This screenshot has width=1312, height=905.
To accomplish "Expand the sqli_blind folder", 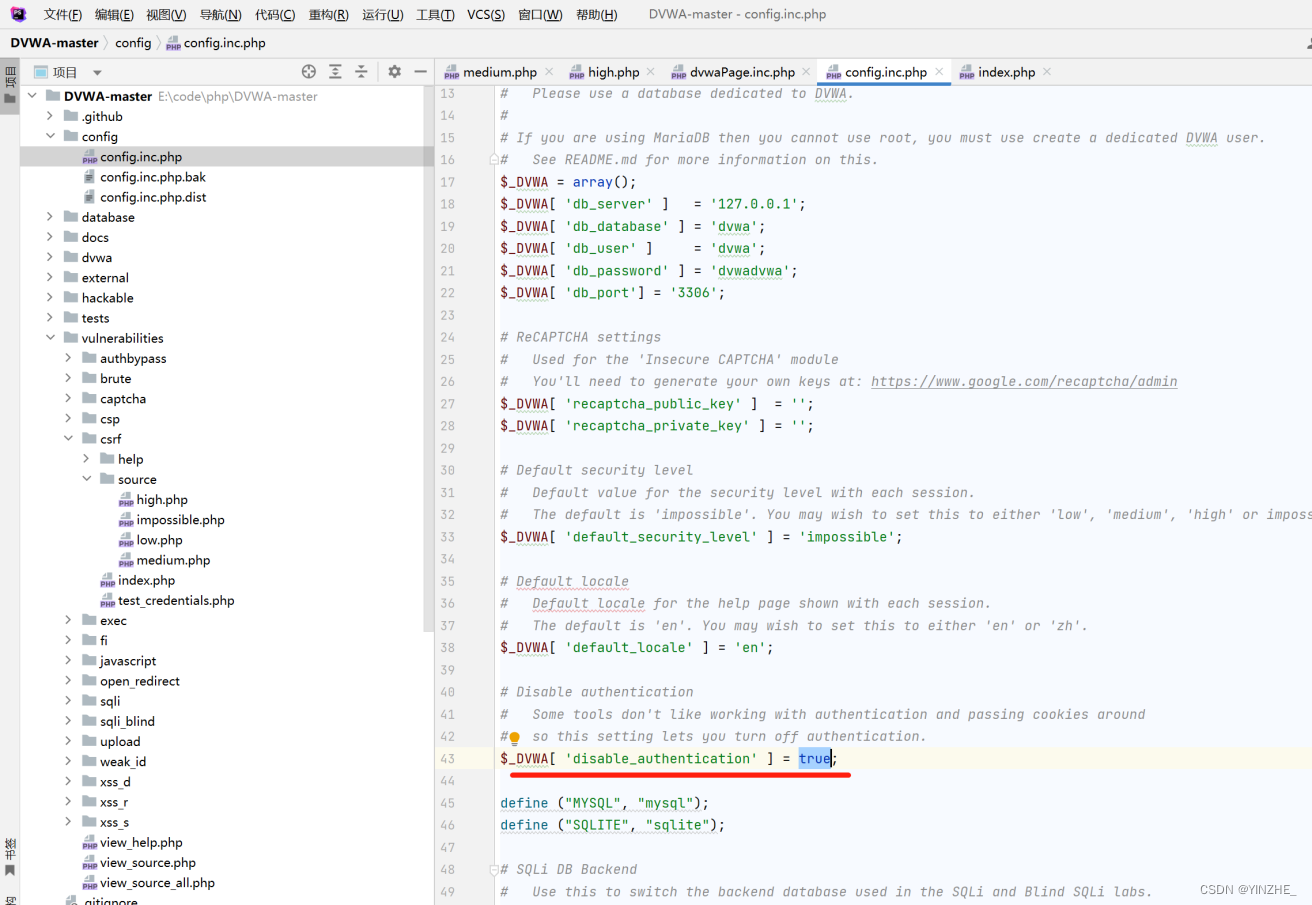I will [x=69, y=721].
